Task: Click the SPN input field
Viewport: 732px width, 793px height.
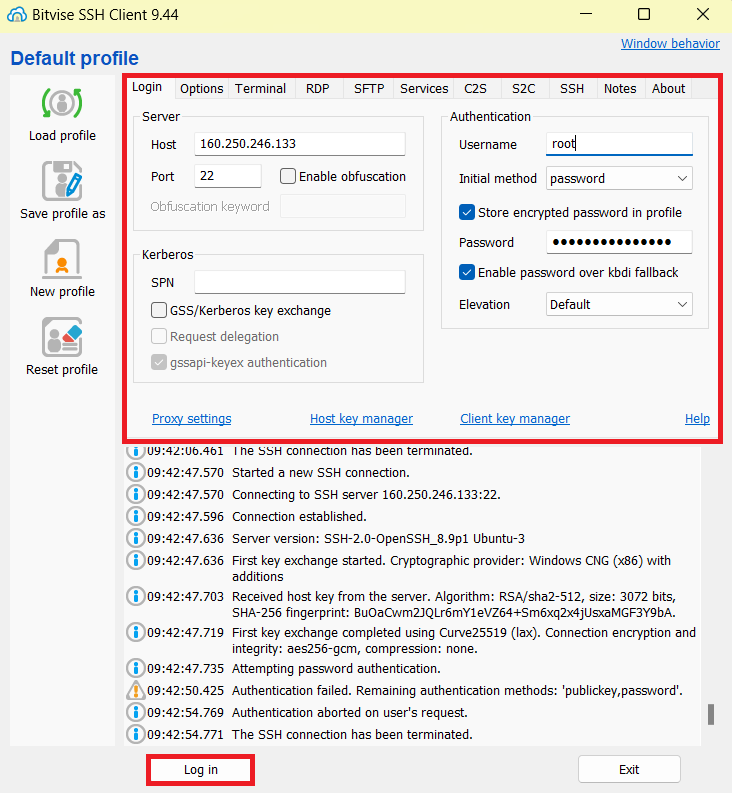Action: tap(300, 282)
